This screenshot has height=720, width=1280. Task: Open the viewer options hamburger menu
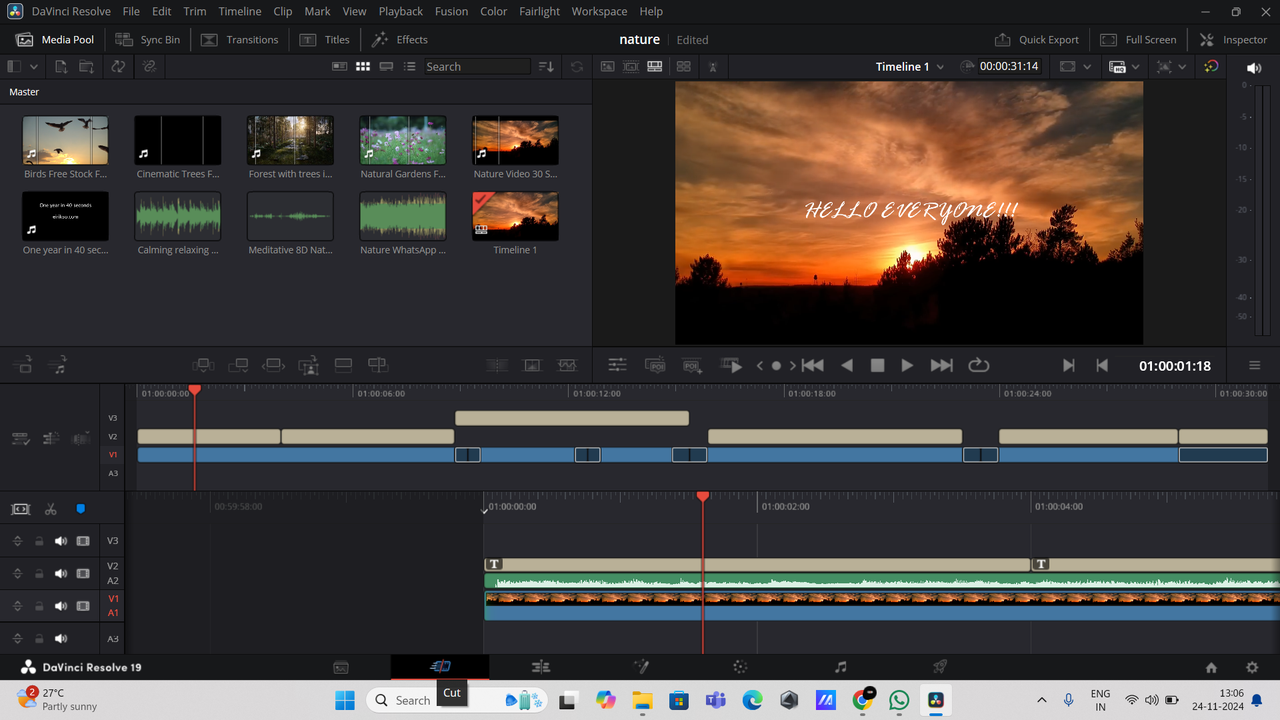coord(1255,366)
